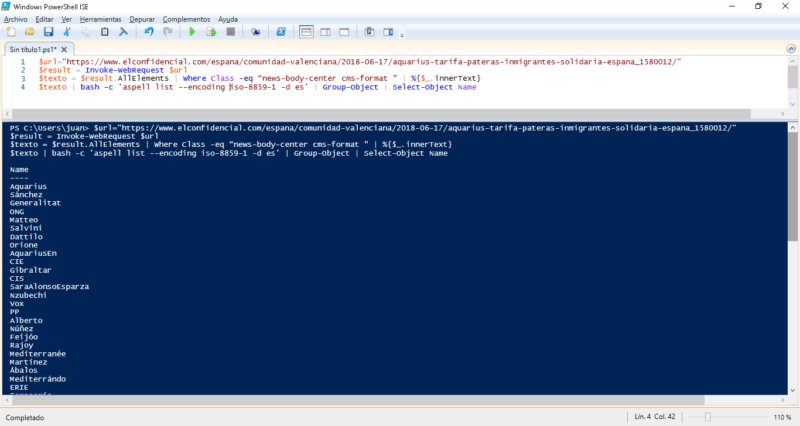Undo the last edit via toolbar arrow

click(x=147, y=32)
